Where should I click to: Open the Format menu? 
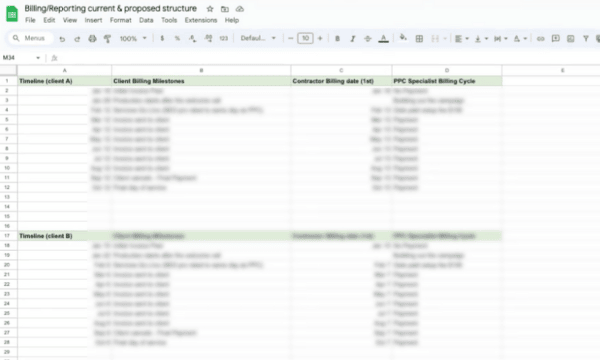tap(121, 20)
